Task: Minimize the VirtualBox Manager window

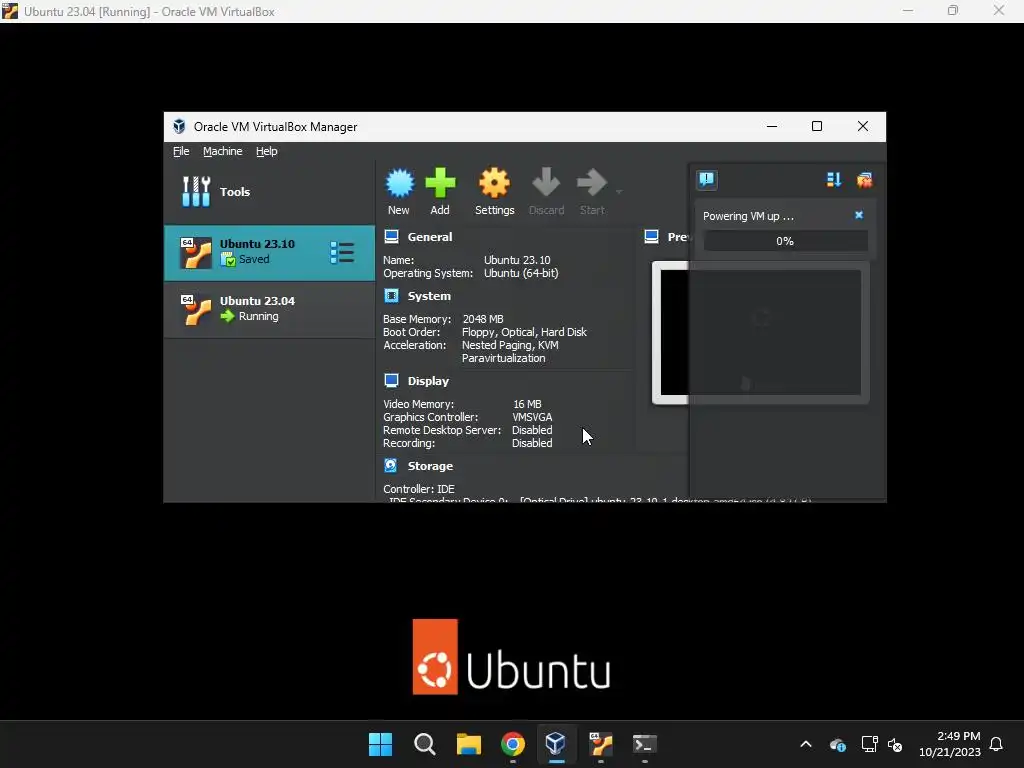Action: [772, 126]
